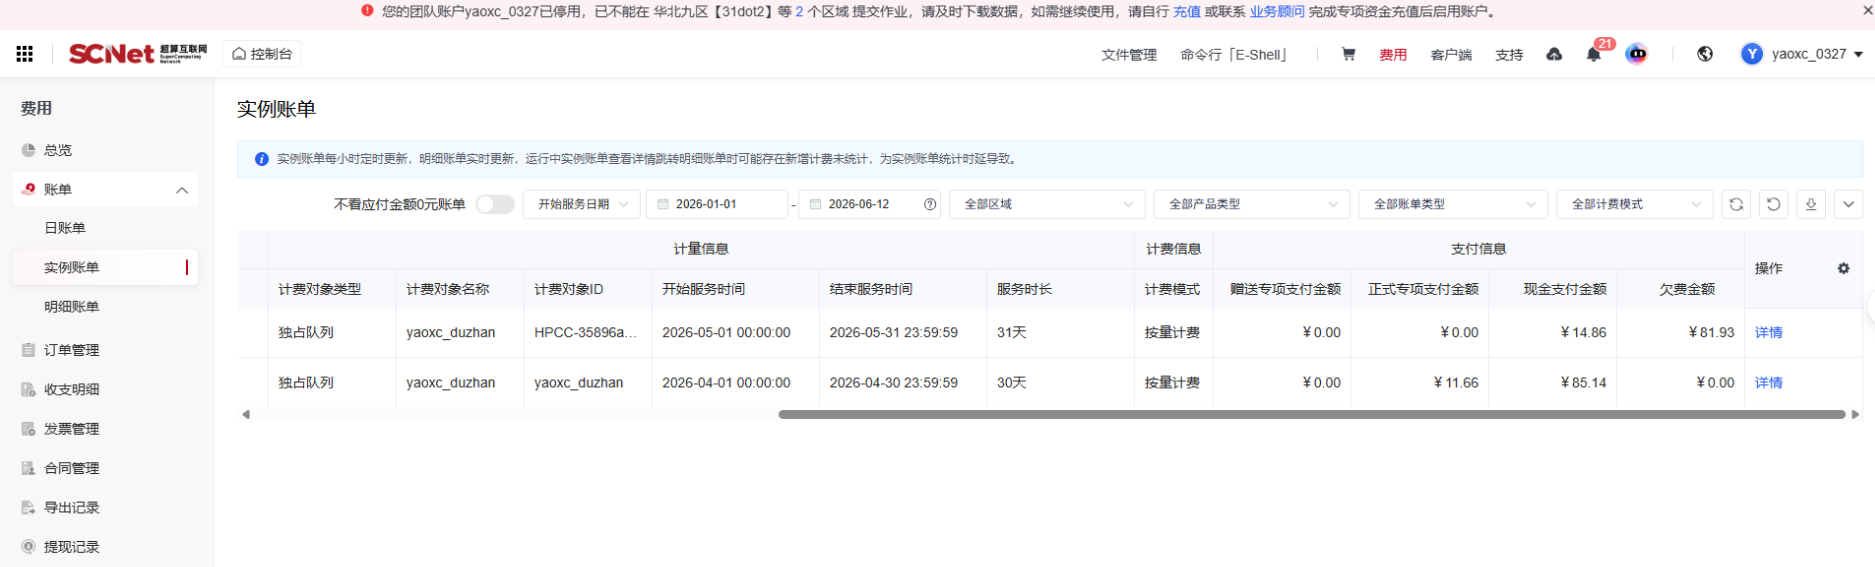Click the 订单管理 sidebar icon
The height and width of the screenshot is (567, 1875).
click(28, 350)
